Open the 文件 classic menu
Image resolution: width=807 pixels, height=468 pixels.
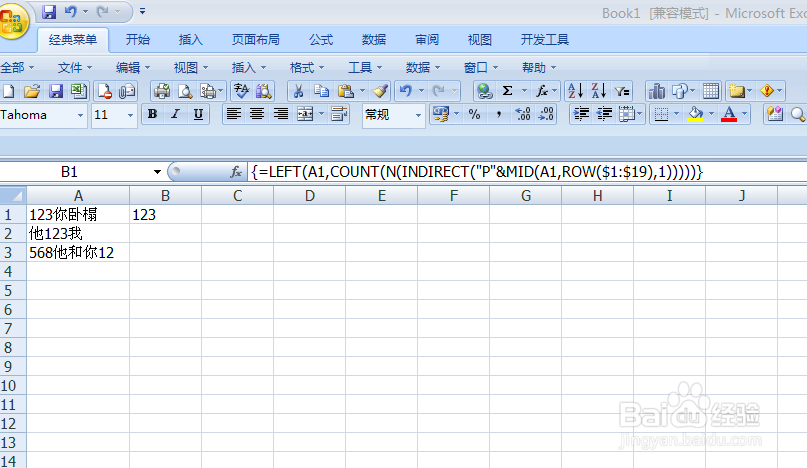point(75,67)
